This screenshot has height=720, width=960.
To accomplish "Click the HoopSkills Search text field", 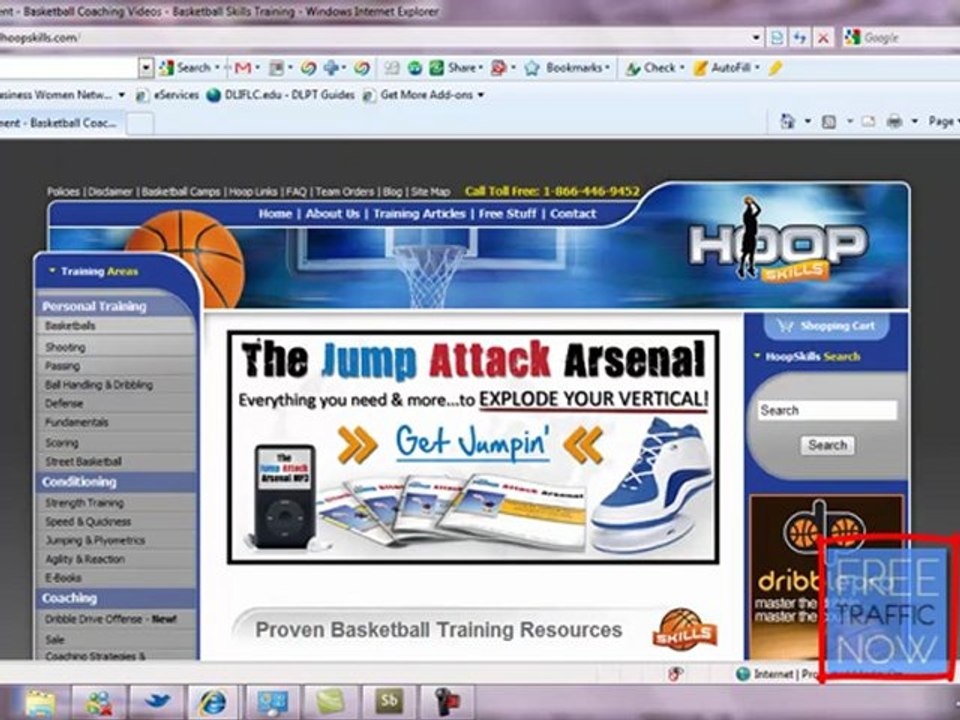I will (x=827, y=410).
